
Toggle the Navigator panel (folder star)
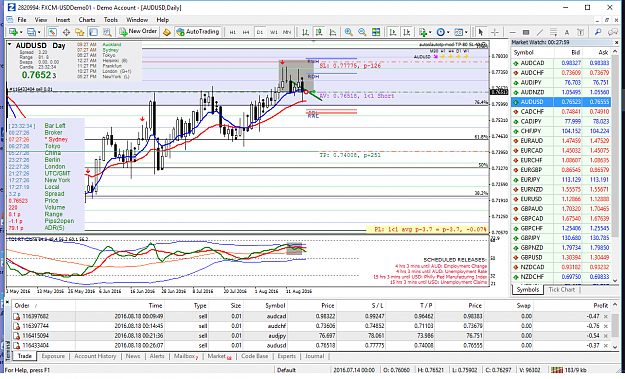[79, 32]
